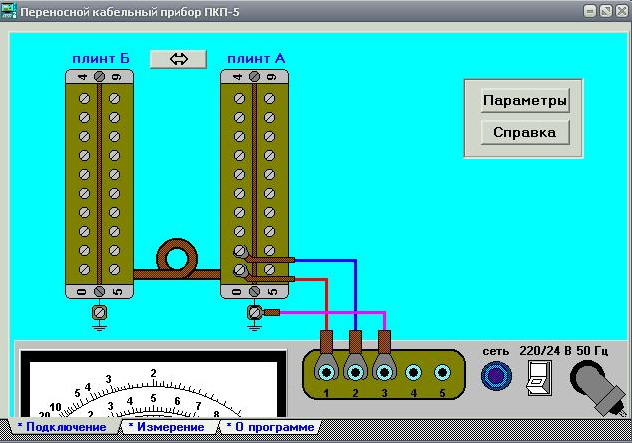Open the О программе tab
Viewport: 632px width, 443px height.
tap(274, 427)
